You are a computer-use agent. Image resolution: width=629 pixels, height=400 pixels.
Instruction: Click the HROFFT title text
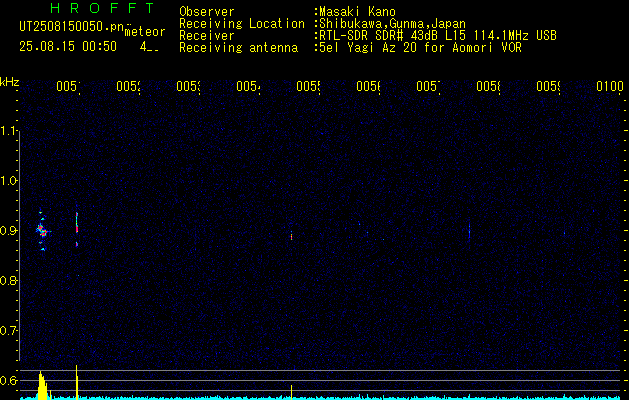pos(102,8)
